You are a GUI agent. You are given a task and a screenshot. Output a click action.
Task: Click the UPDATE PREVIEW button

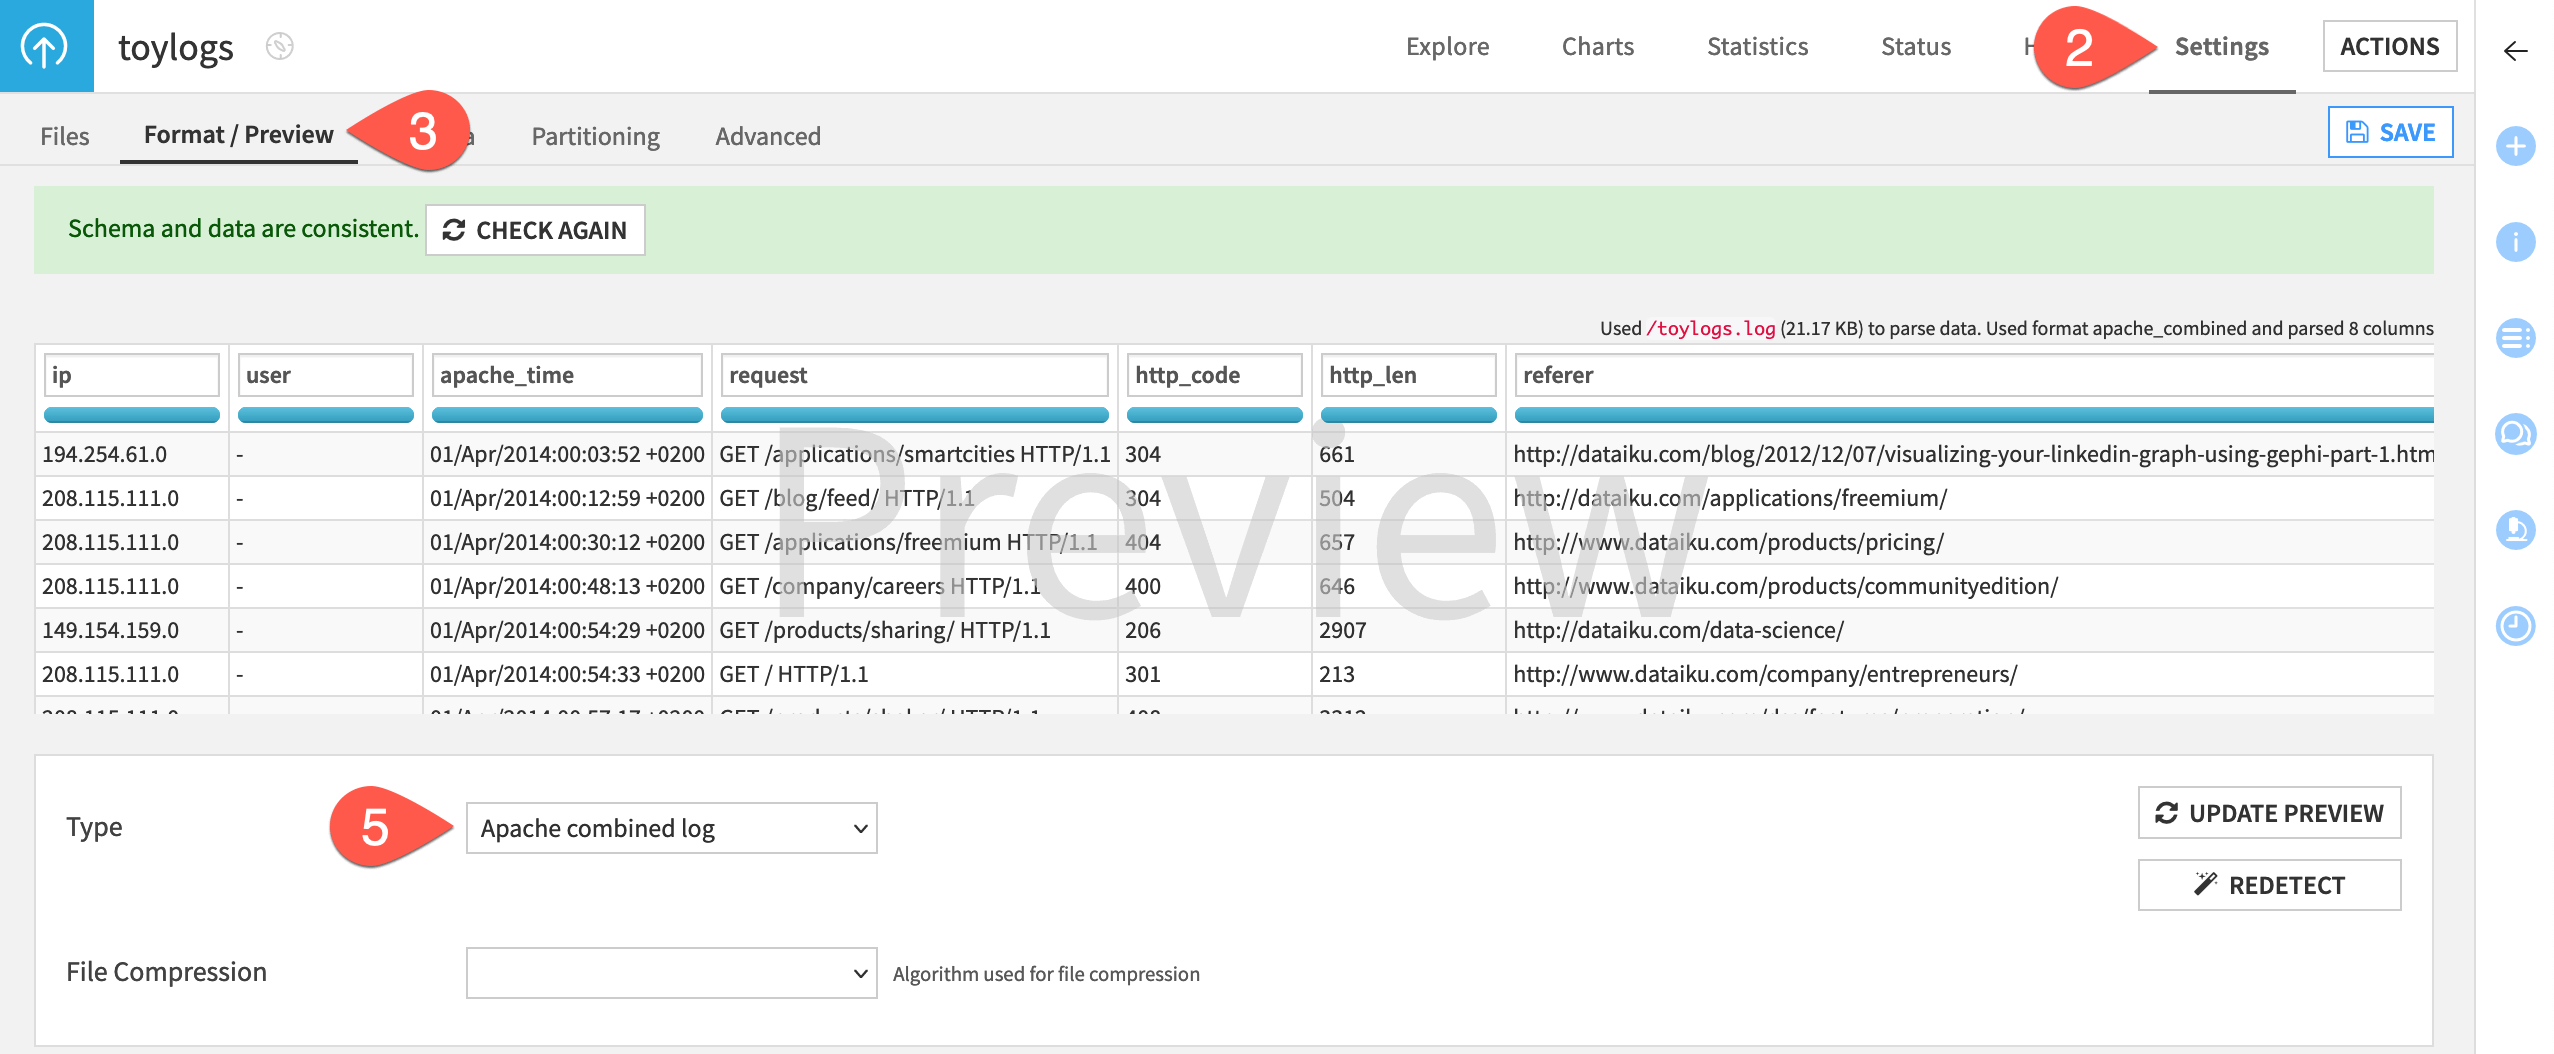(x=2268, y=813)
